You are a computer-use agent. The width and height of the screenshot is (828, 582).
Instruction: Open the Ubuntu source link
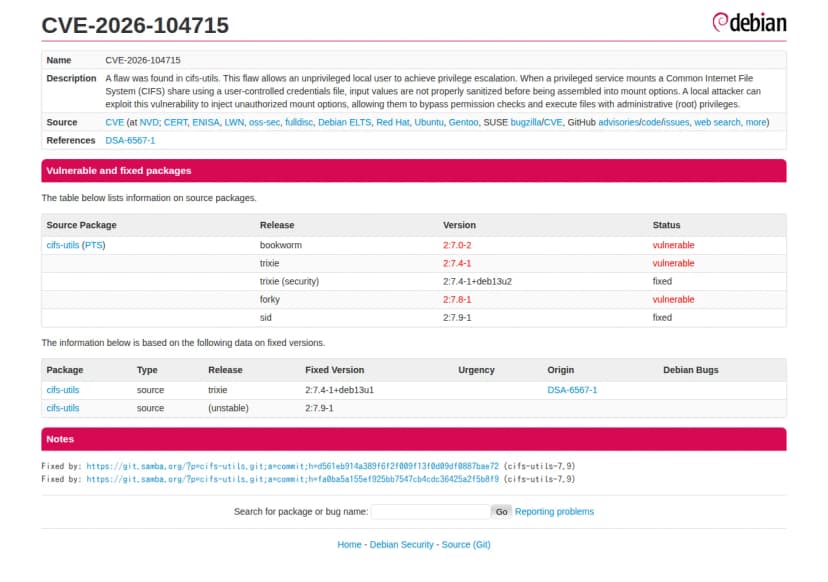[428, 123]
